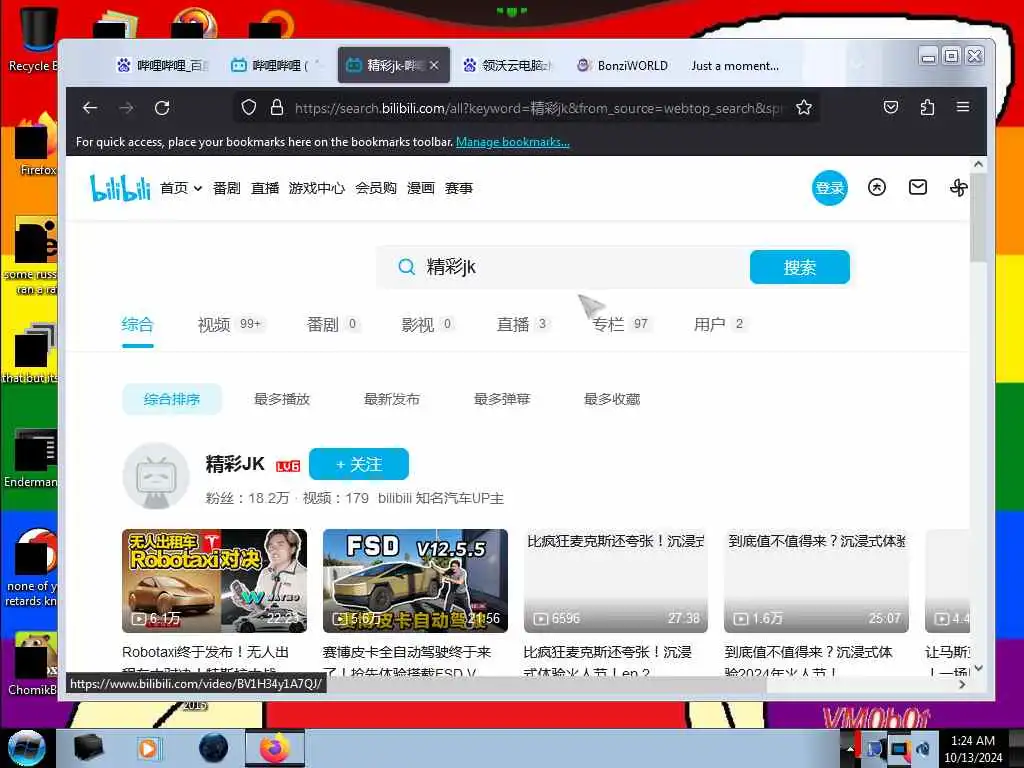The image size is (1024, 768).
Task: Switch to the BonziWORLD tab
Action: tap(622, 65)
